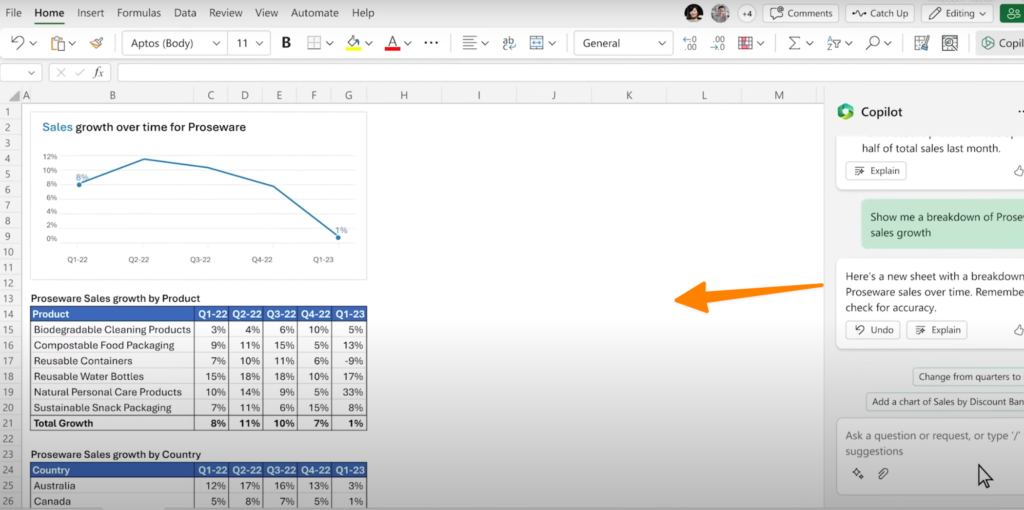Open the font size 11 dropdown
This screenshot has width=1024, height=510.
pos(248,43)
